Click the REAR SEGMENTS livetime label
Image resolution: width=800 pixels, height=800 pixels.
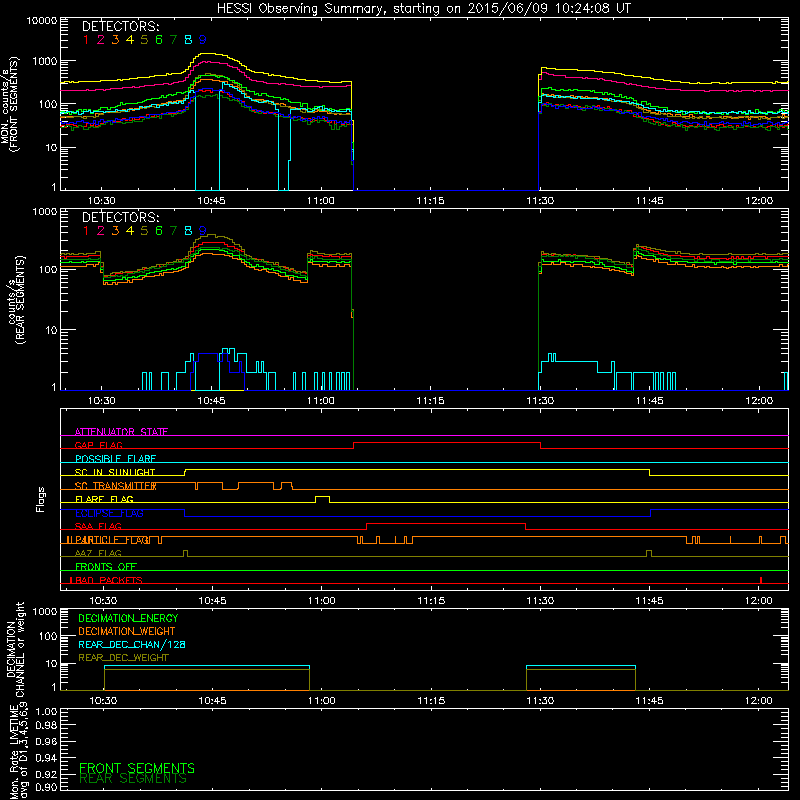coord(133,779)
